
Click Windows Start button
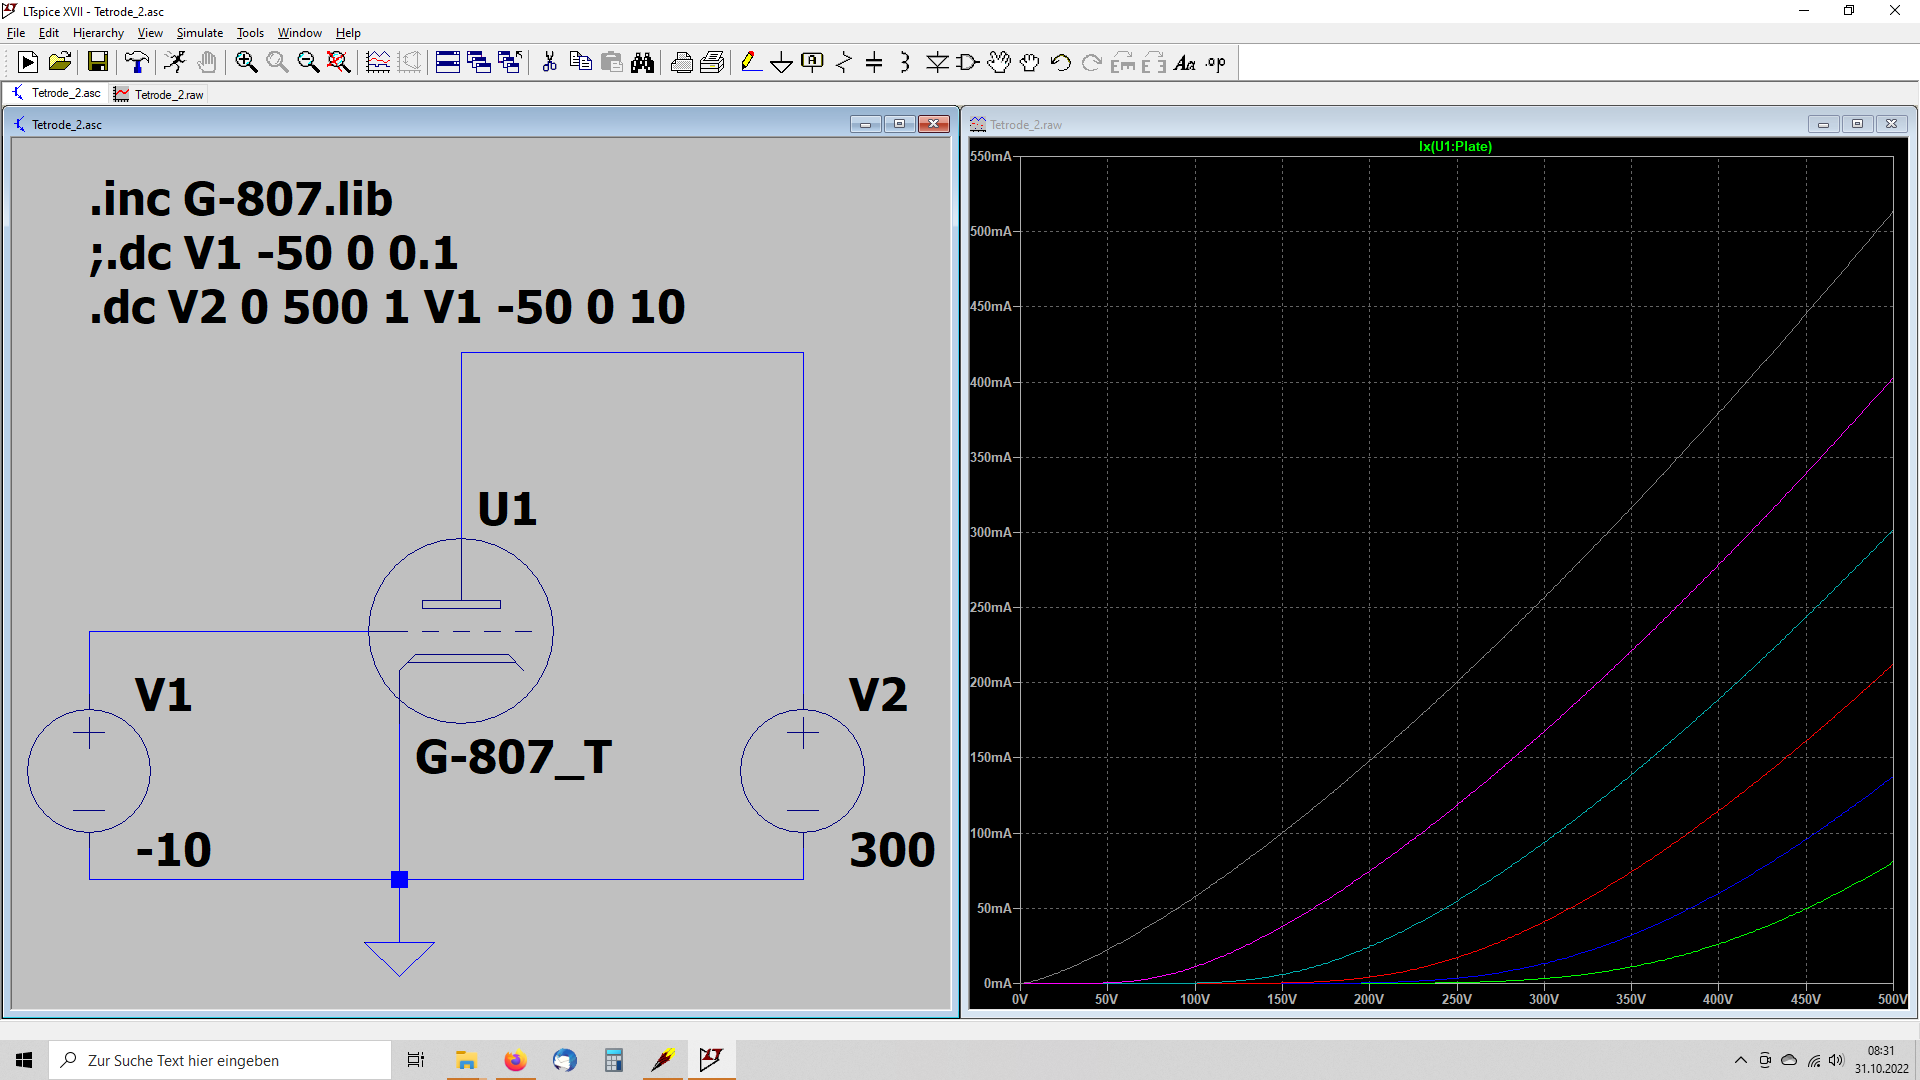(x=24, y=1060)
